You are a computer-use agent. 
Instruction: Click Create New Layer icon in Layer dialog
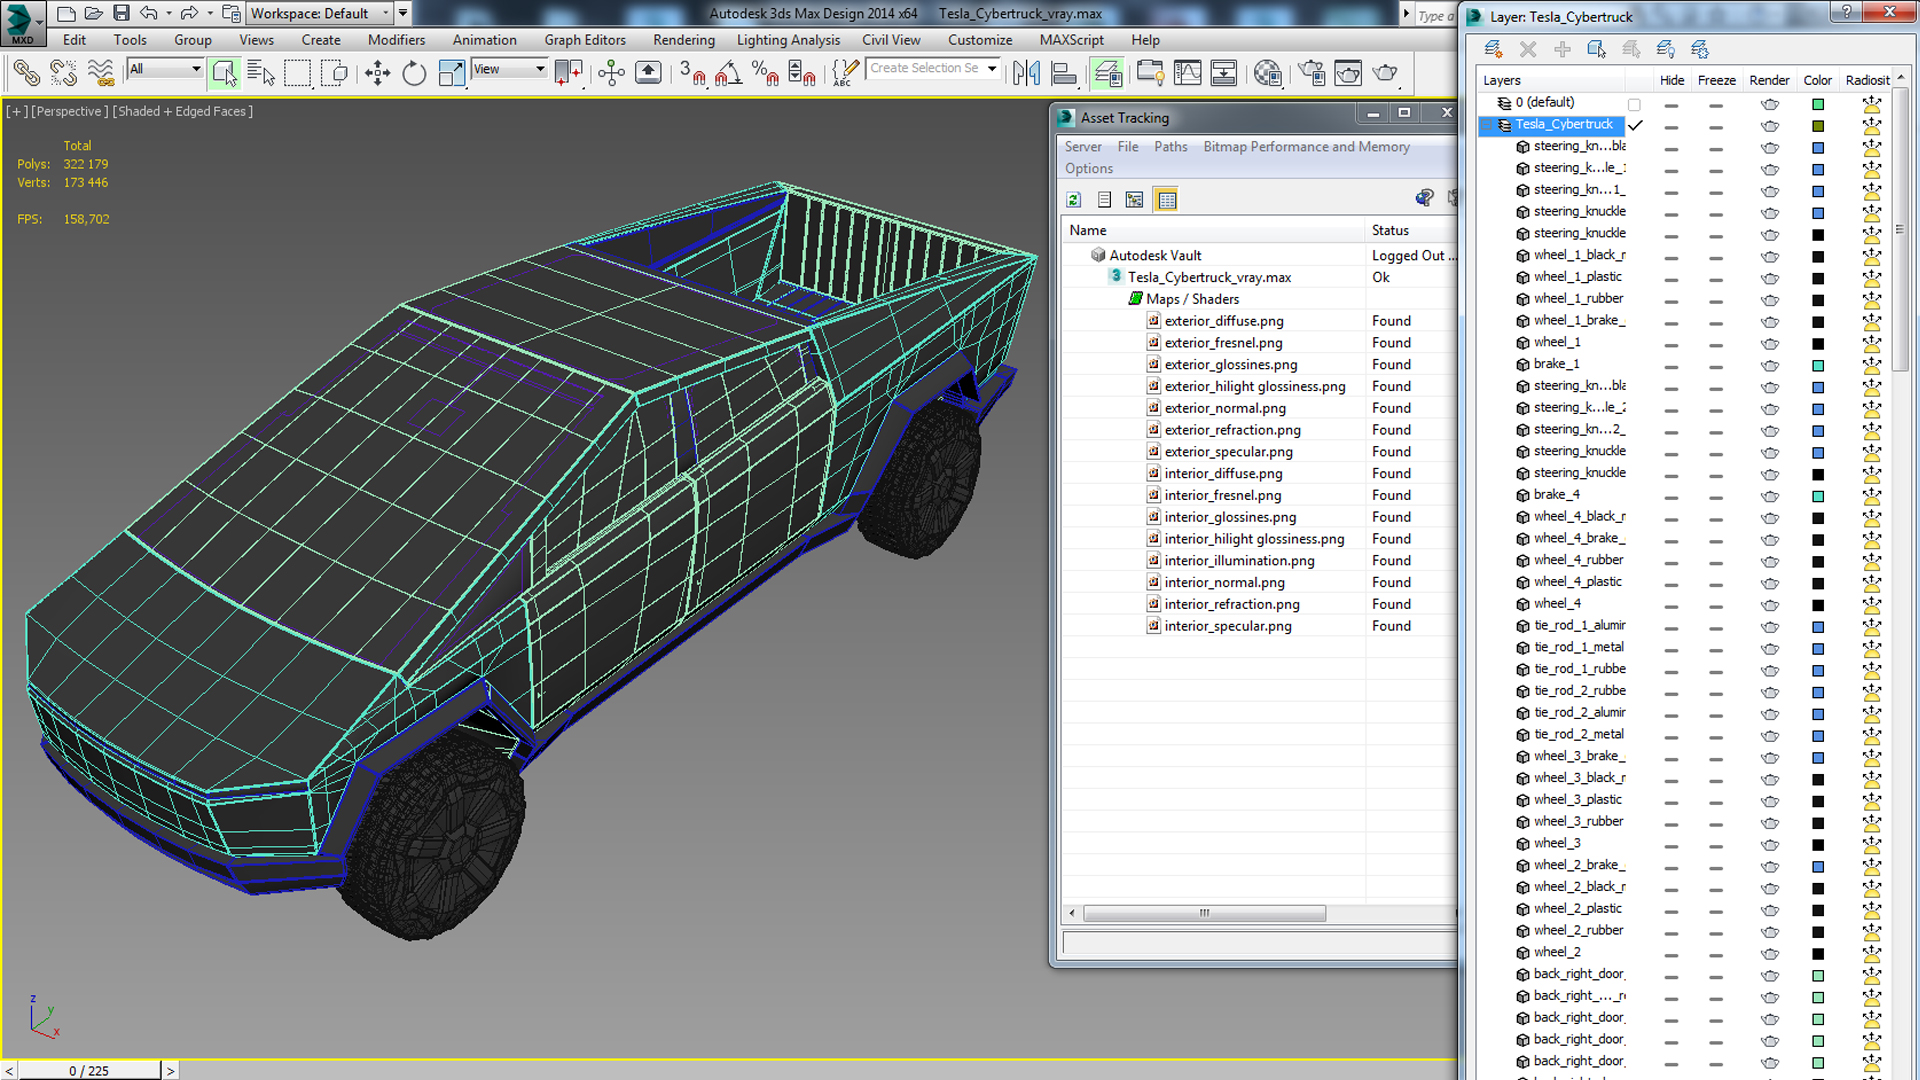[x=1494, y=49]
